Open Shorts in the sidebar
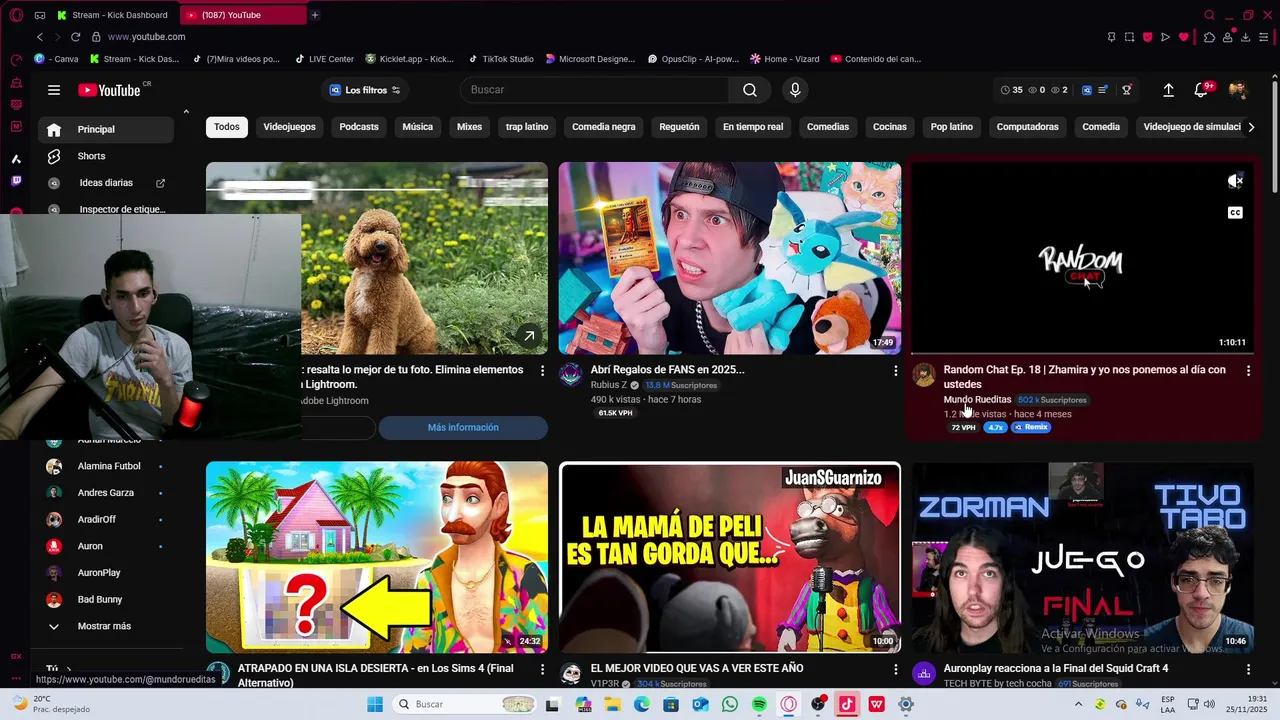Screen dimensions: 1280x720 106,156
